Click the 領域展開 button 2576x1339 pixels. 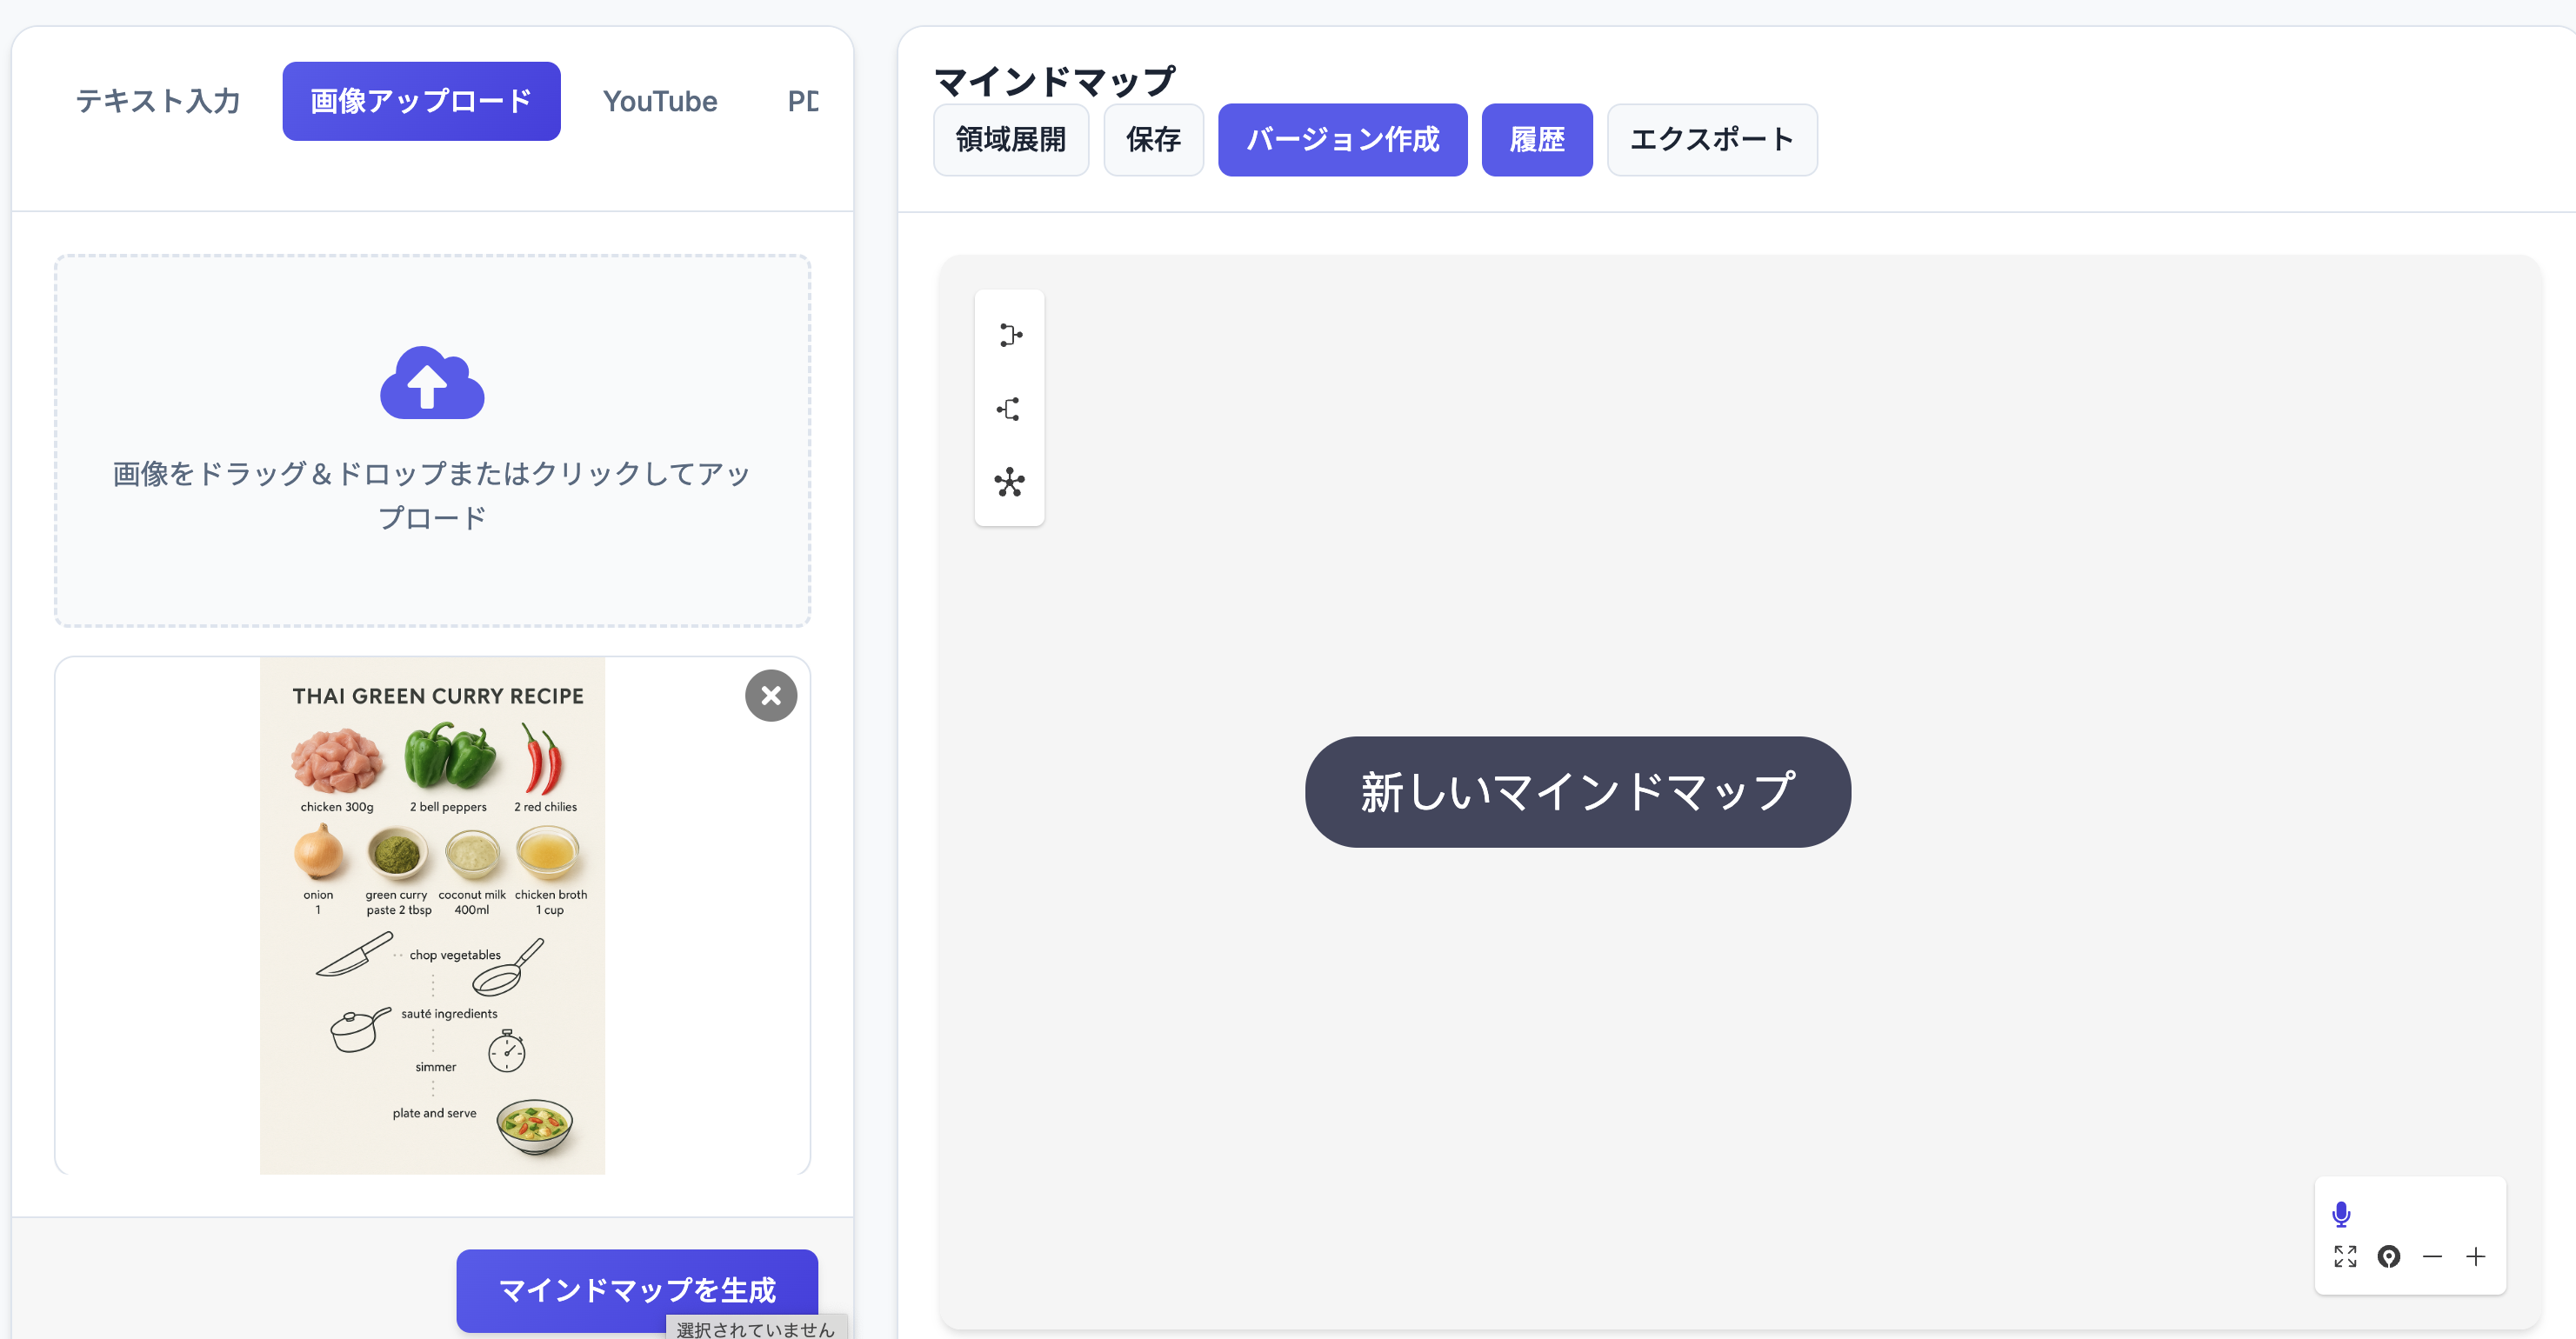tap(1010, 140)
